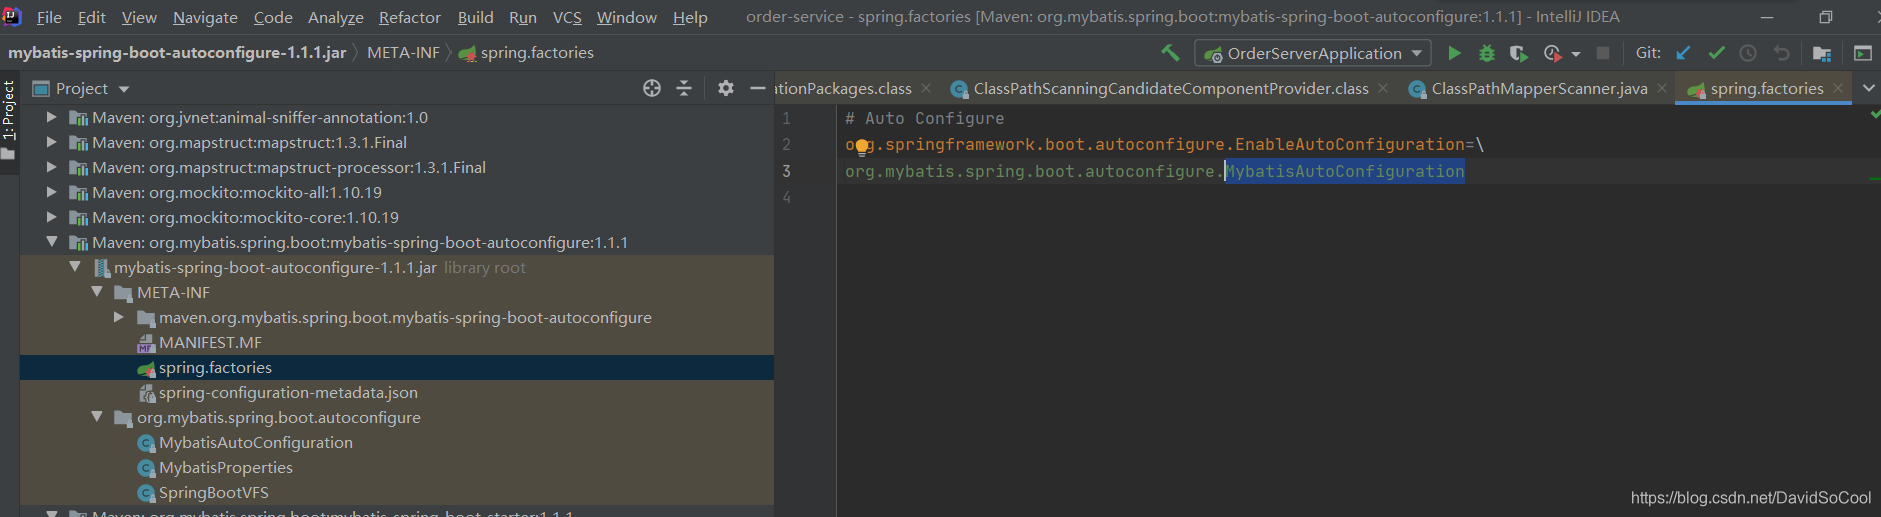Click the jar breadcrumb mybatis-spring-boot-autoconfigure-1.1.1.jar
The width and height of the screenshot is (1881, 517).
point(177,52)
